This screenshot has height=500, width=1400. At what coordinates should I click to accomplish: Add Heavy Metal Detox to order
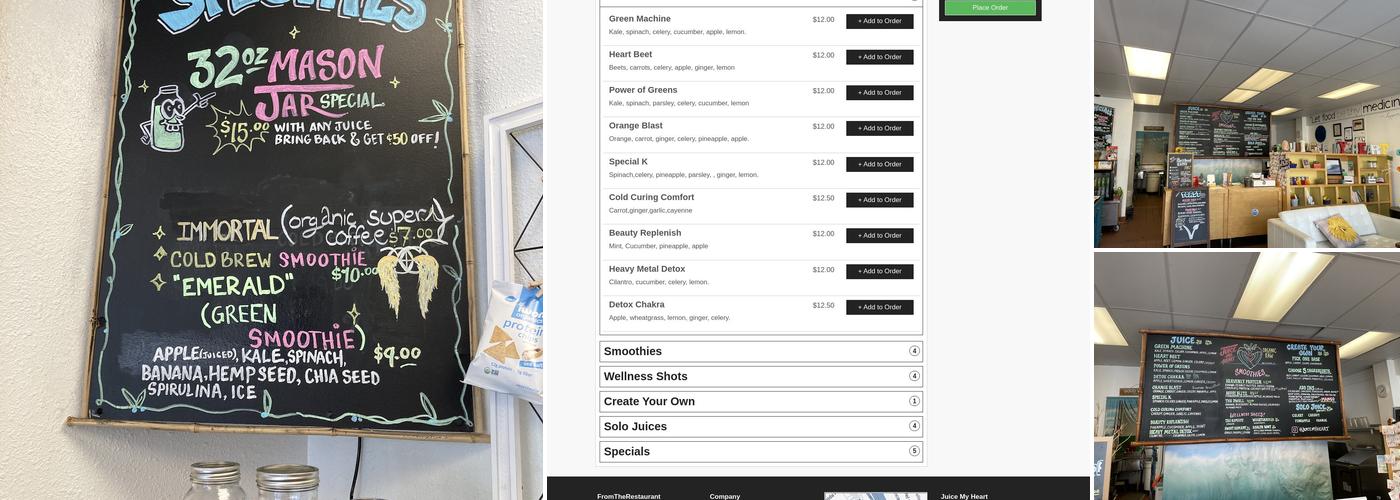click(879, 271)
